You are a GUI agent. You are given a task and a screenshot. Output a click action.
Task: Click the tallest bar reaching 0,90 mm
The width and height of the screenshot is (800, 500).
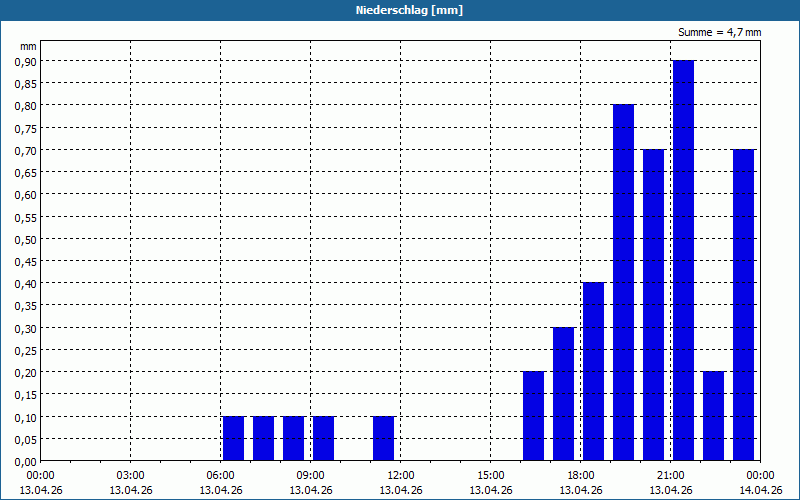pos(683,261)
